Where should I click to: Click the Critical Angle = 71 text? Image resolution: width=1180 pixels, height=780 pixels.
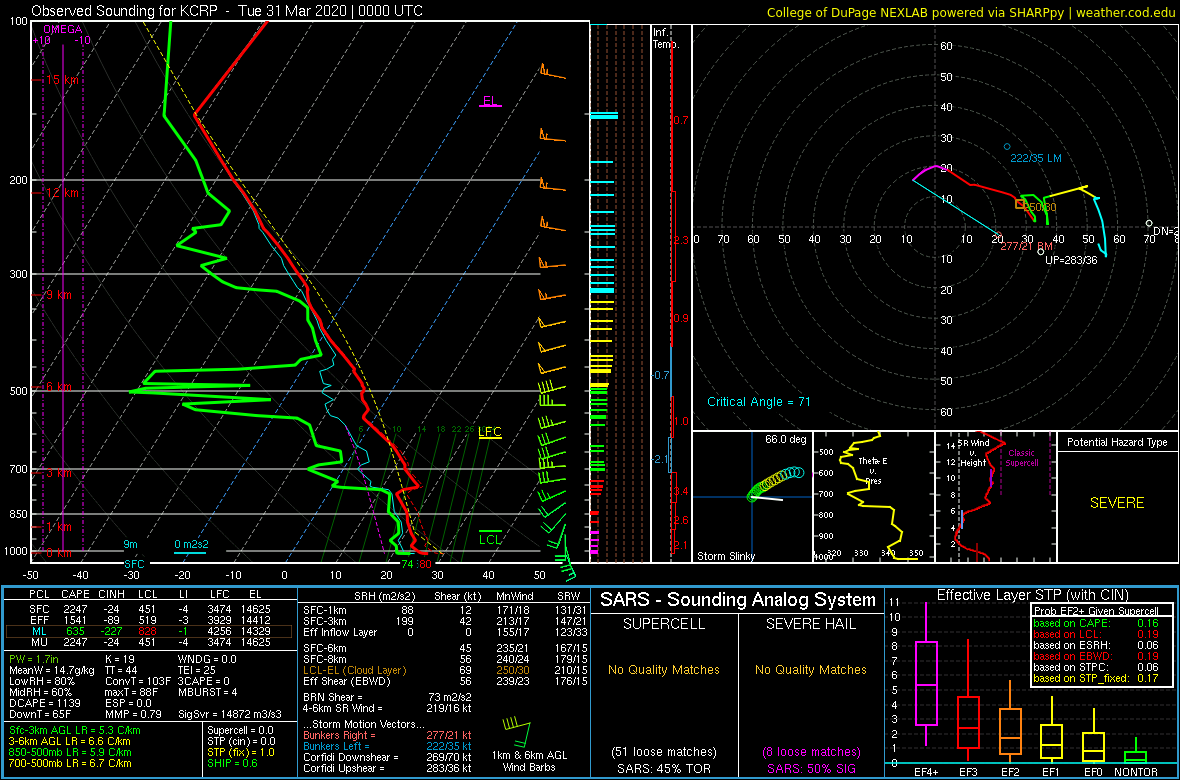[x=758, y=402]
